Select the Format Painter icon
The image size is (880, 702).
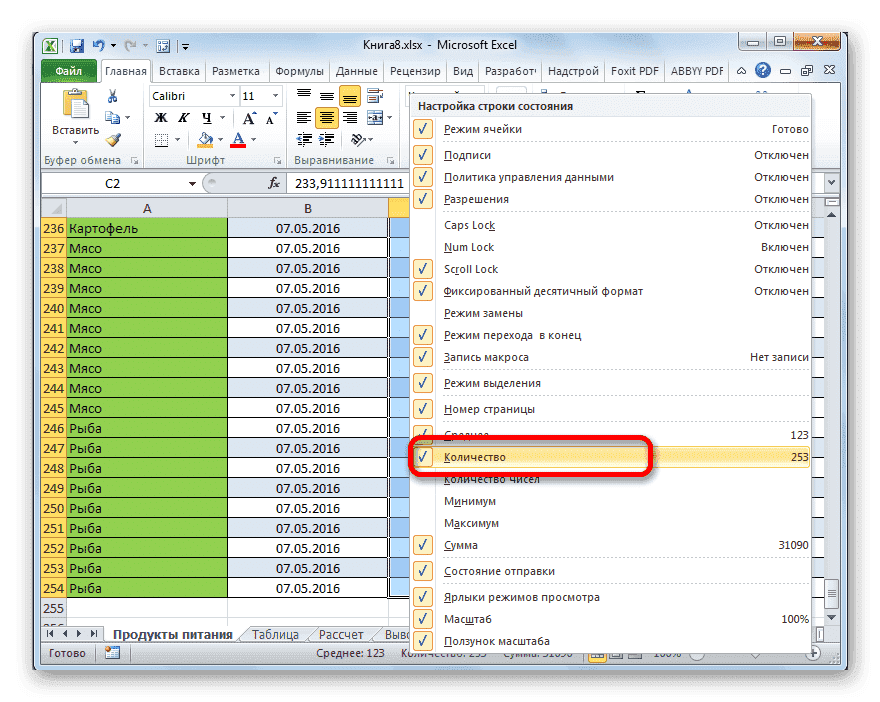coord(114,139)
